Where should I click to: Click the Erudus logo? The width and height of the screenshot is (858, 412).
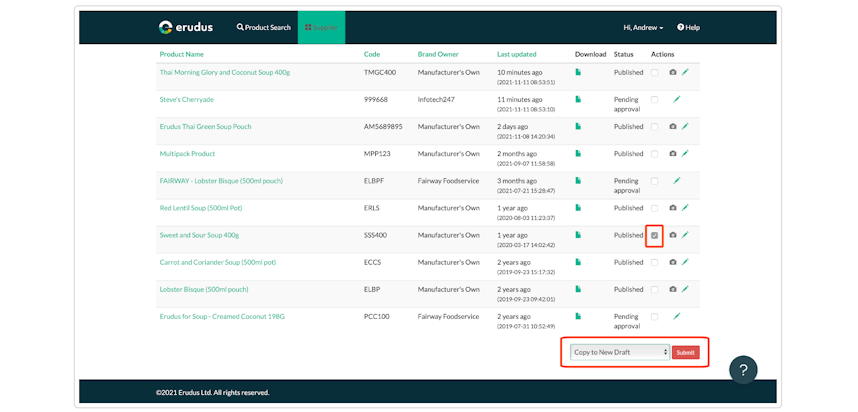click(185, 27)
